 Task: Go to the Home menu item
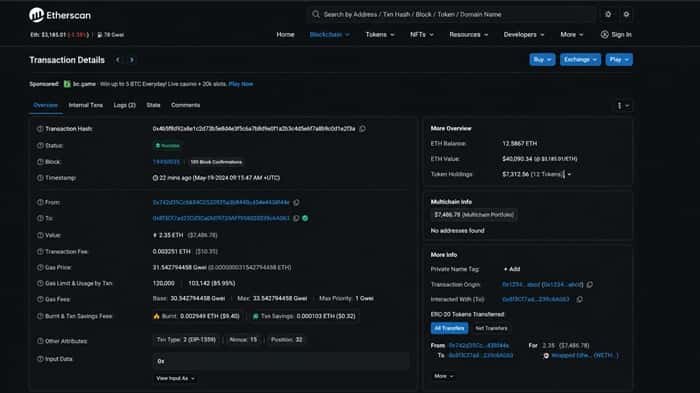[x=285, y=34]
